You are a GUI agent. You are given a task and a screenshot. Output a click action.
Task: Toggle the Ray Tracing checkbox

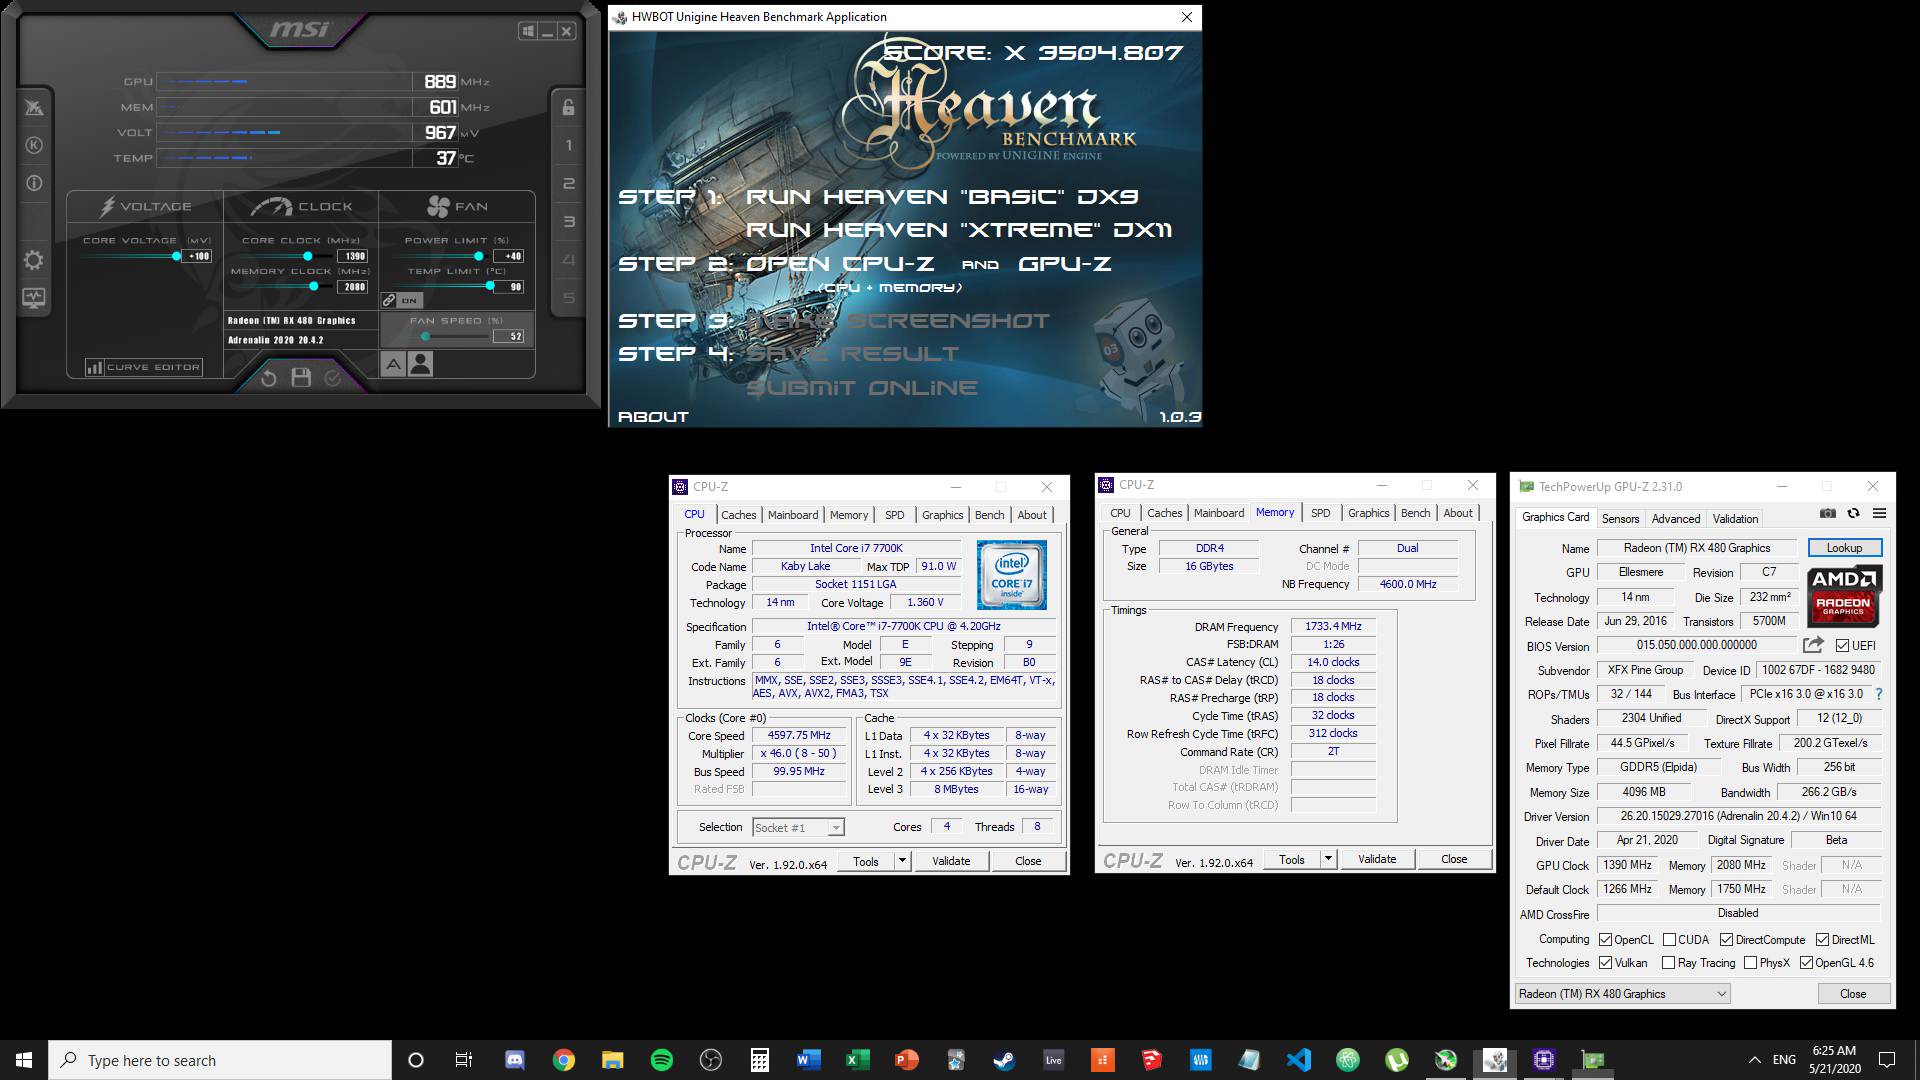pos(1668,963)
